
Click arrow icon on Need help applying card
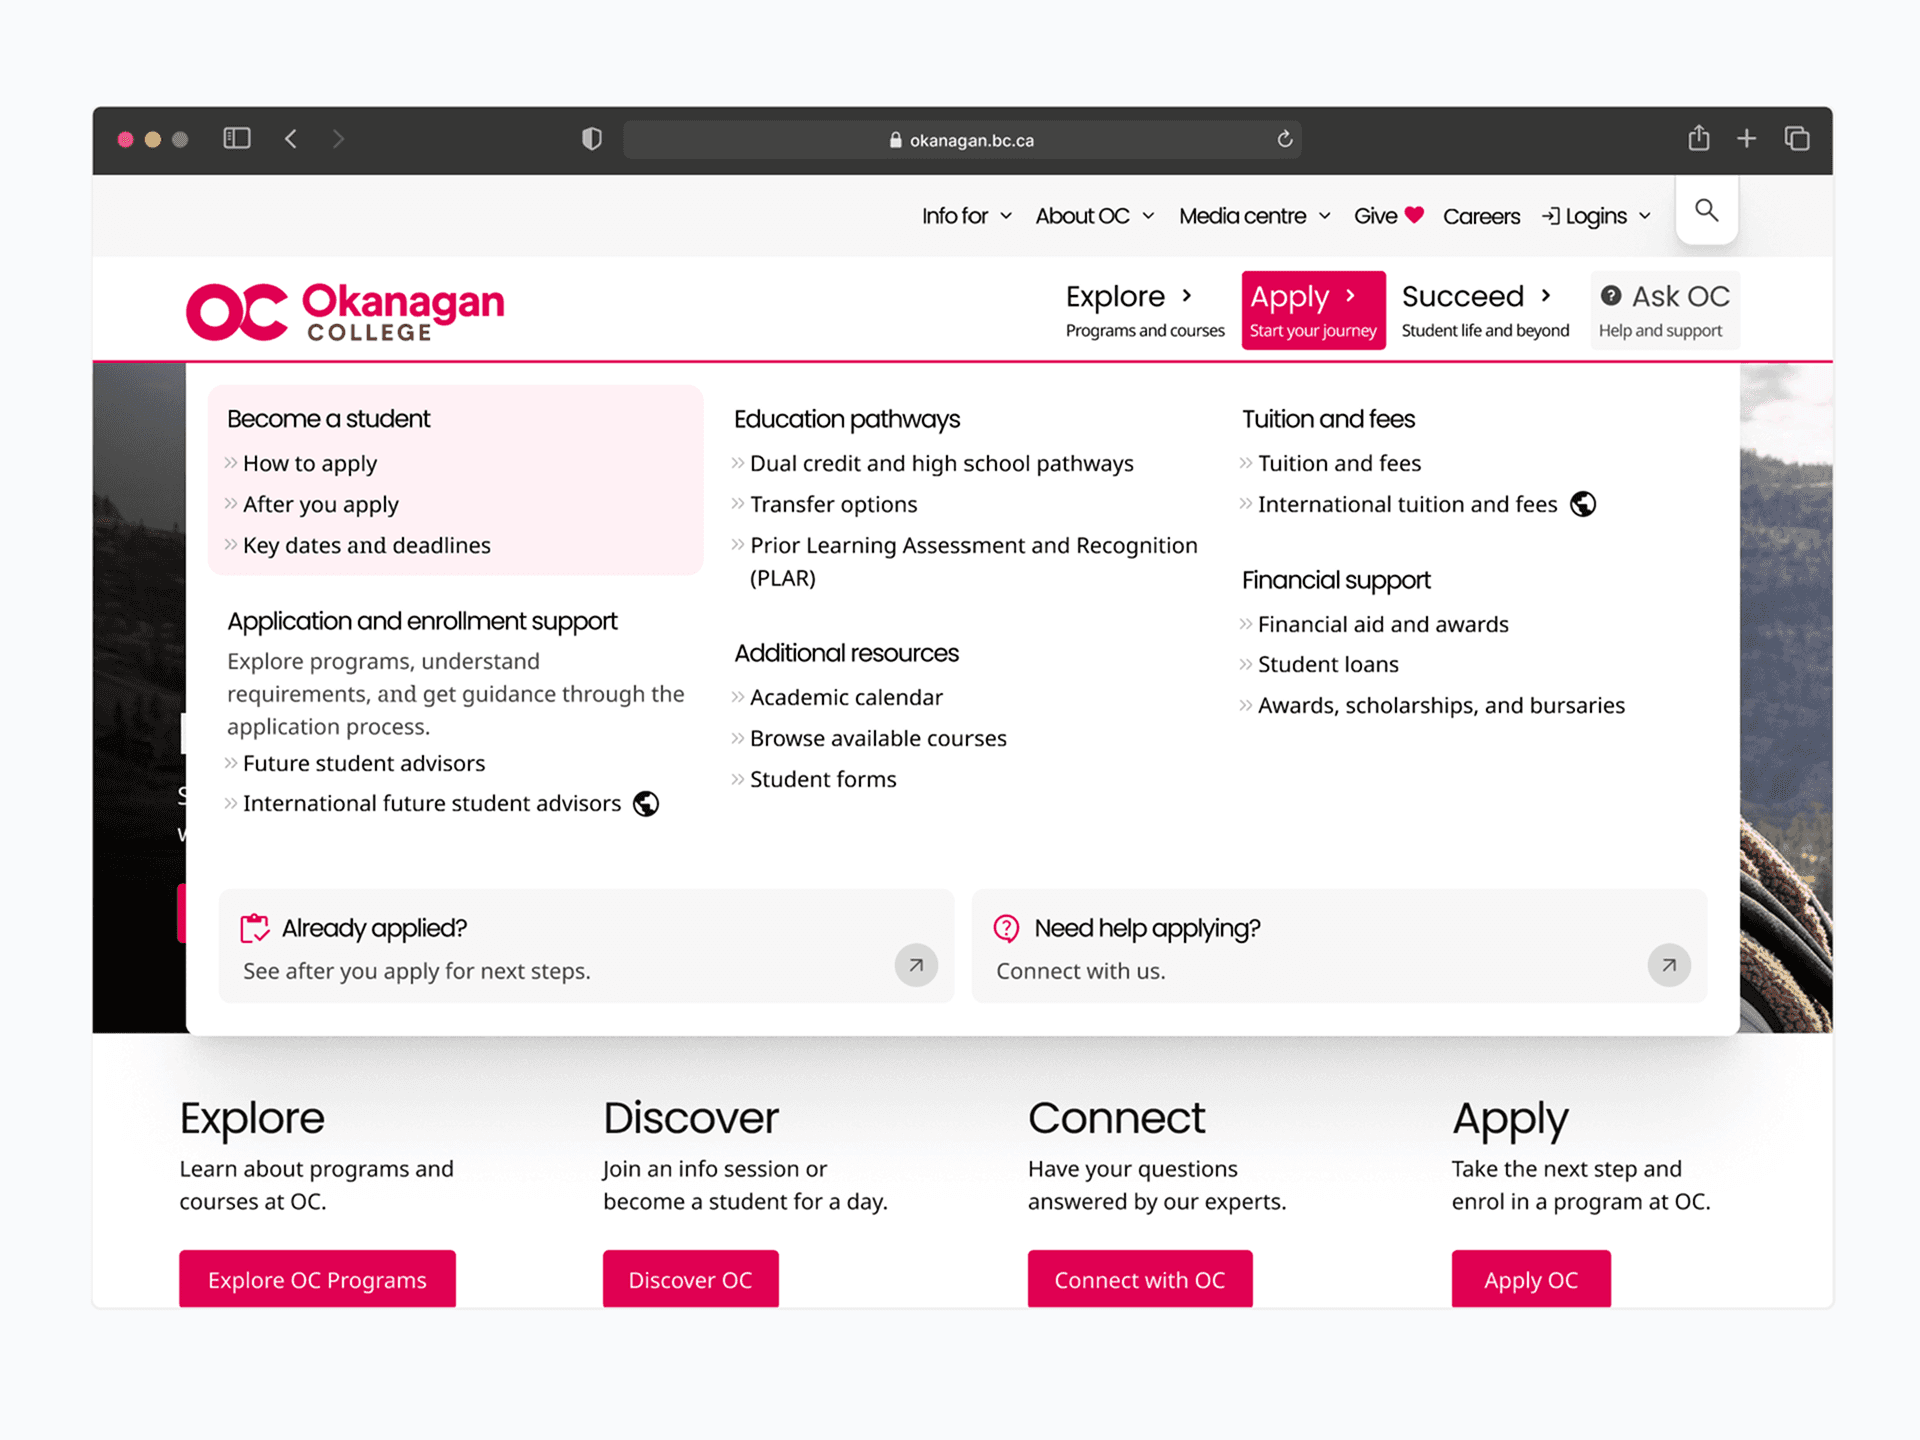pos(1668,965)
